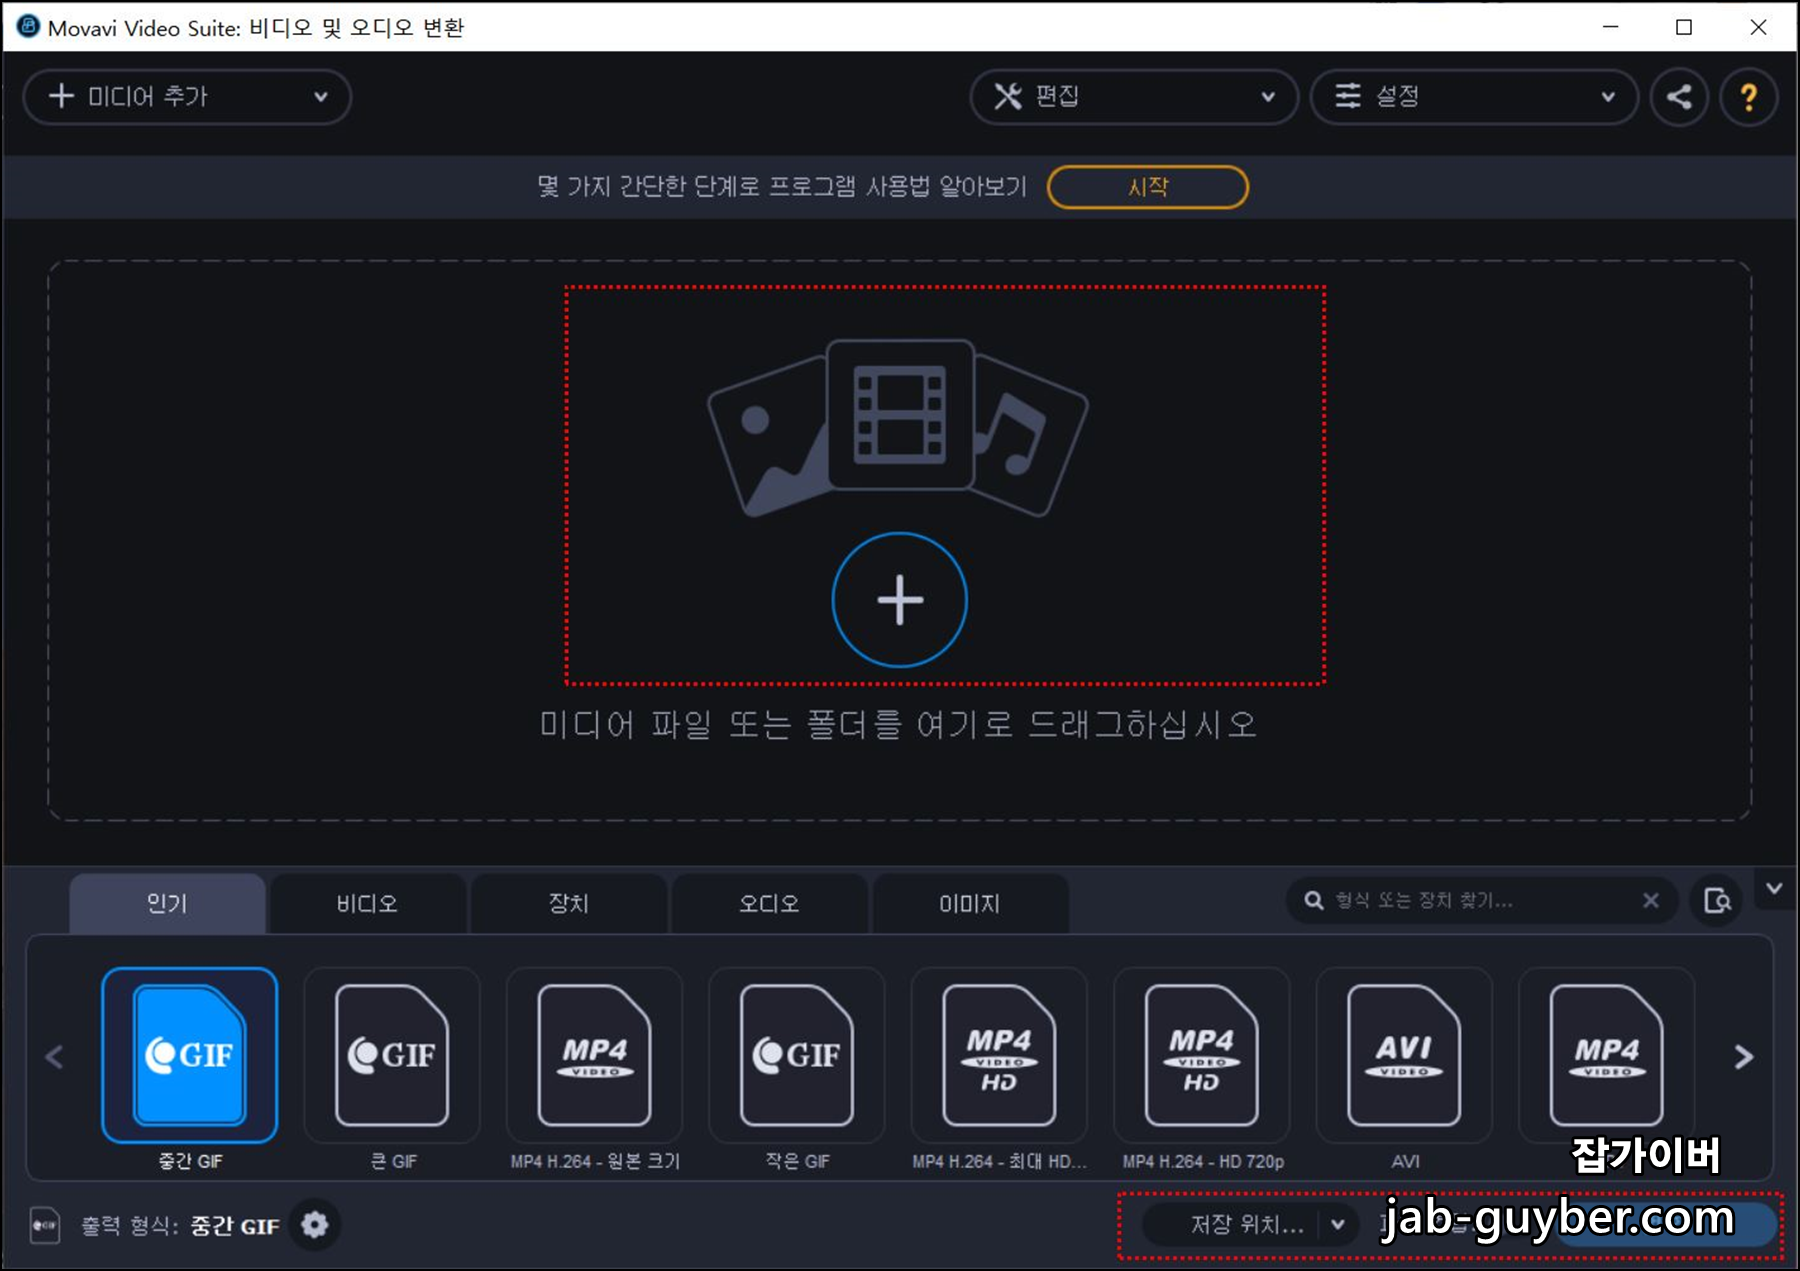The image size is (1800, 1271).
Task: Switch to the 장치 (Devices) tab
Action: (568, 903)
